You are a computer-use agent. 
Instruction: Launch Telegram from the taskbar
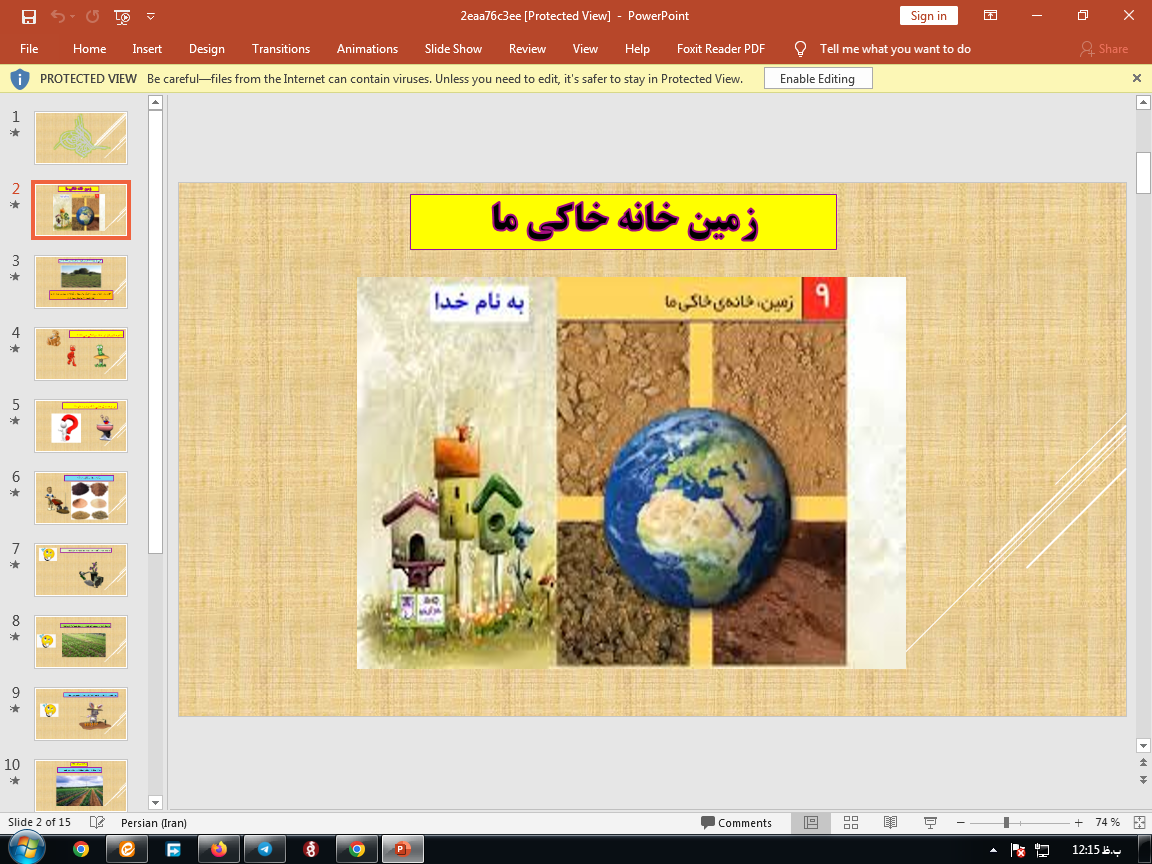(264, 848)
